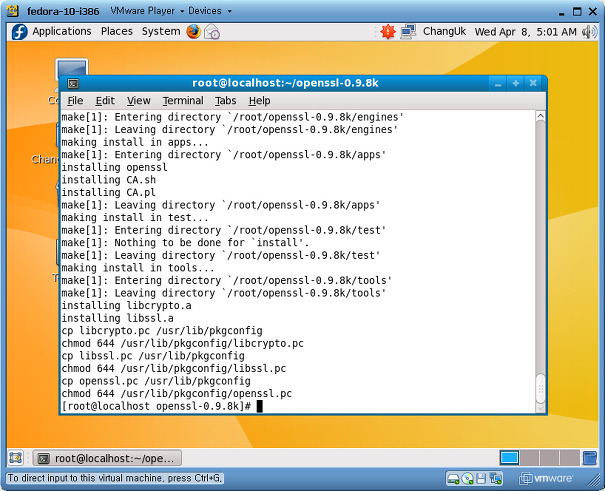This screenshot has height=491, width=605.
Task: Click the VMware network adapter device icon
Action: (495, 479)
